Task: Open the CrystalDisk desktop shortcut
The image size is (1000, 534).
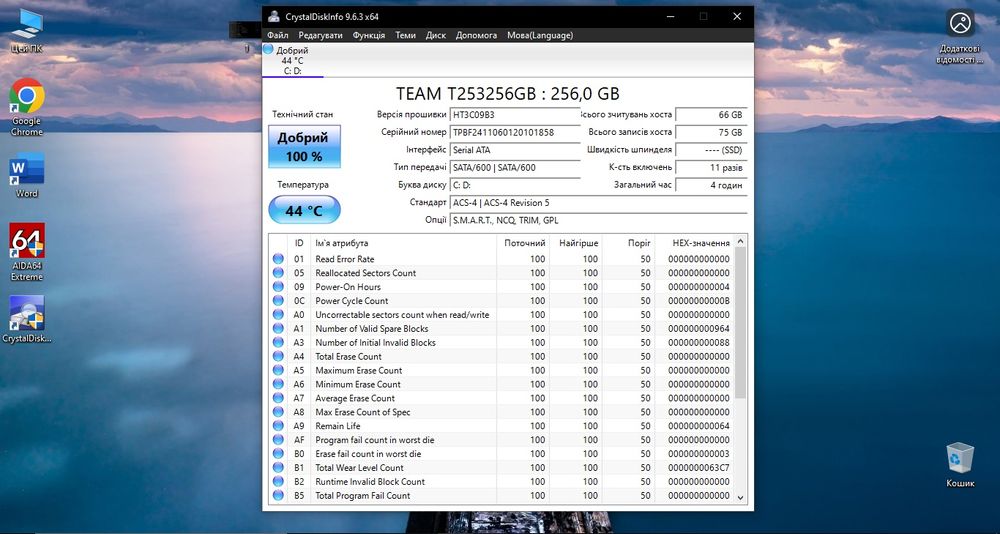Action: click(x=27, y=319)
